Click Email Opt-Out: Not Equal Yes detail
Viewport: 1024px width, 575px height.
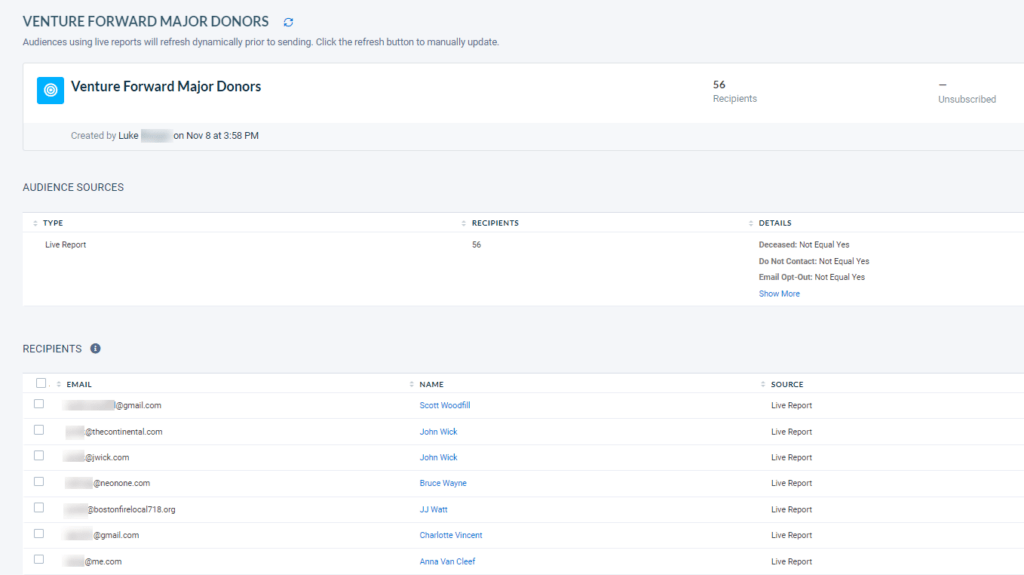812,277
